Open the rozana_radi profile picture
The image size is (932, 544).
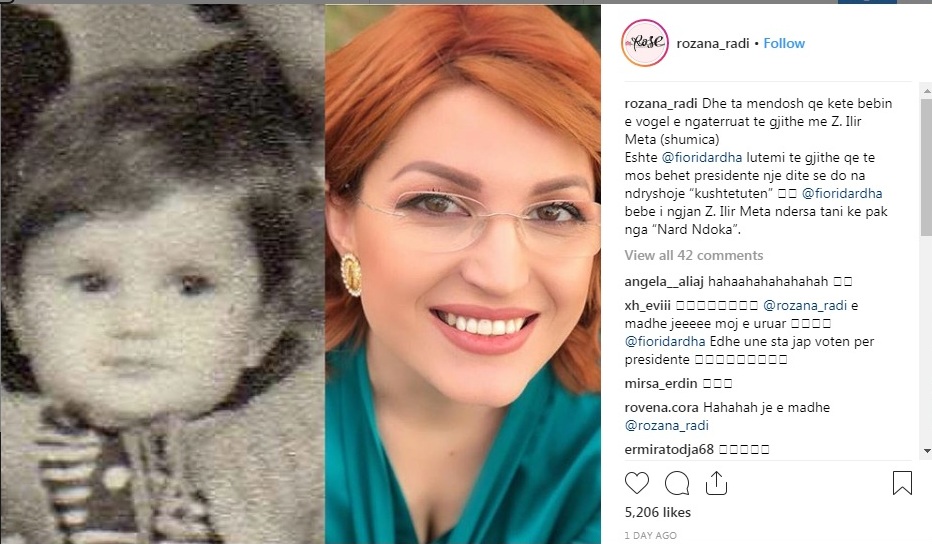[645, 43]
